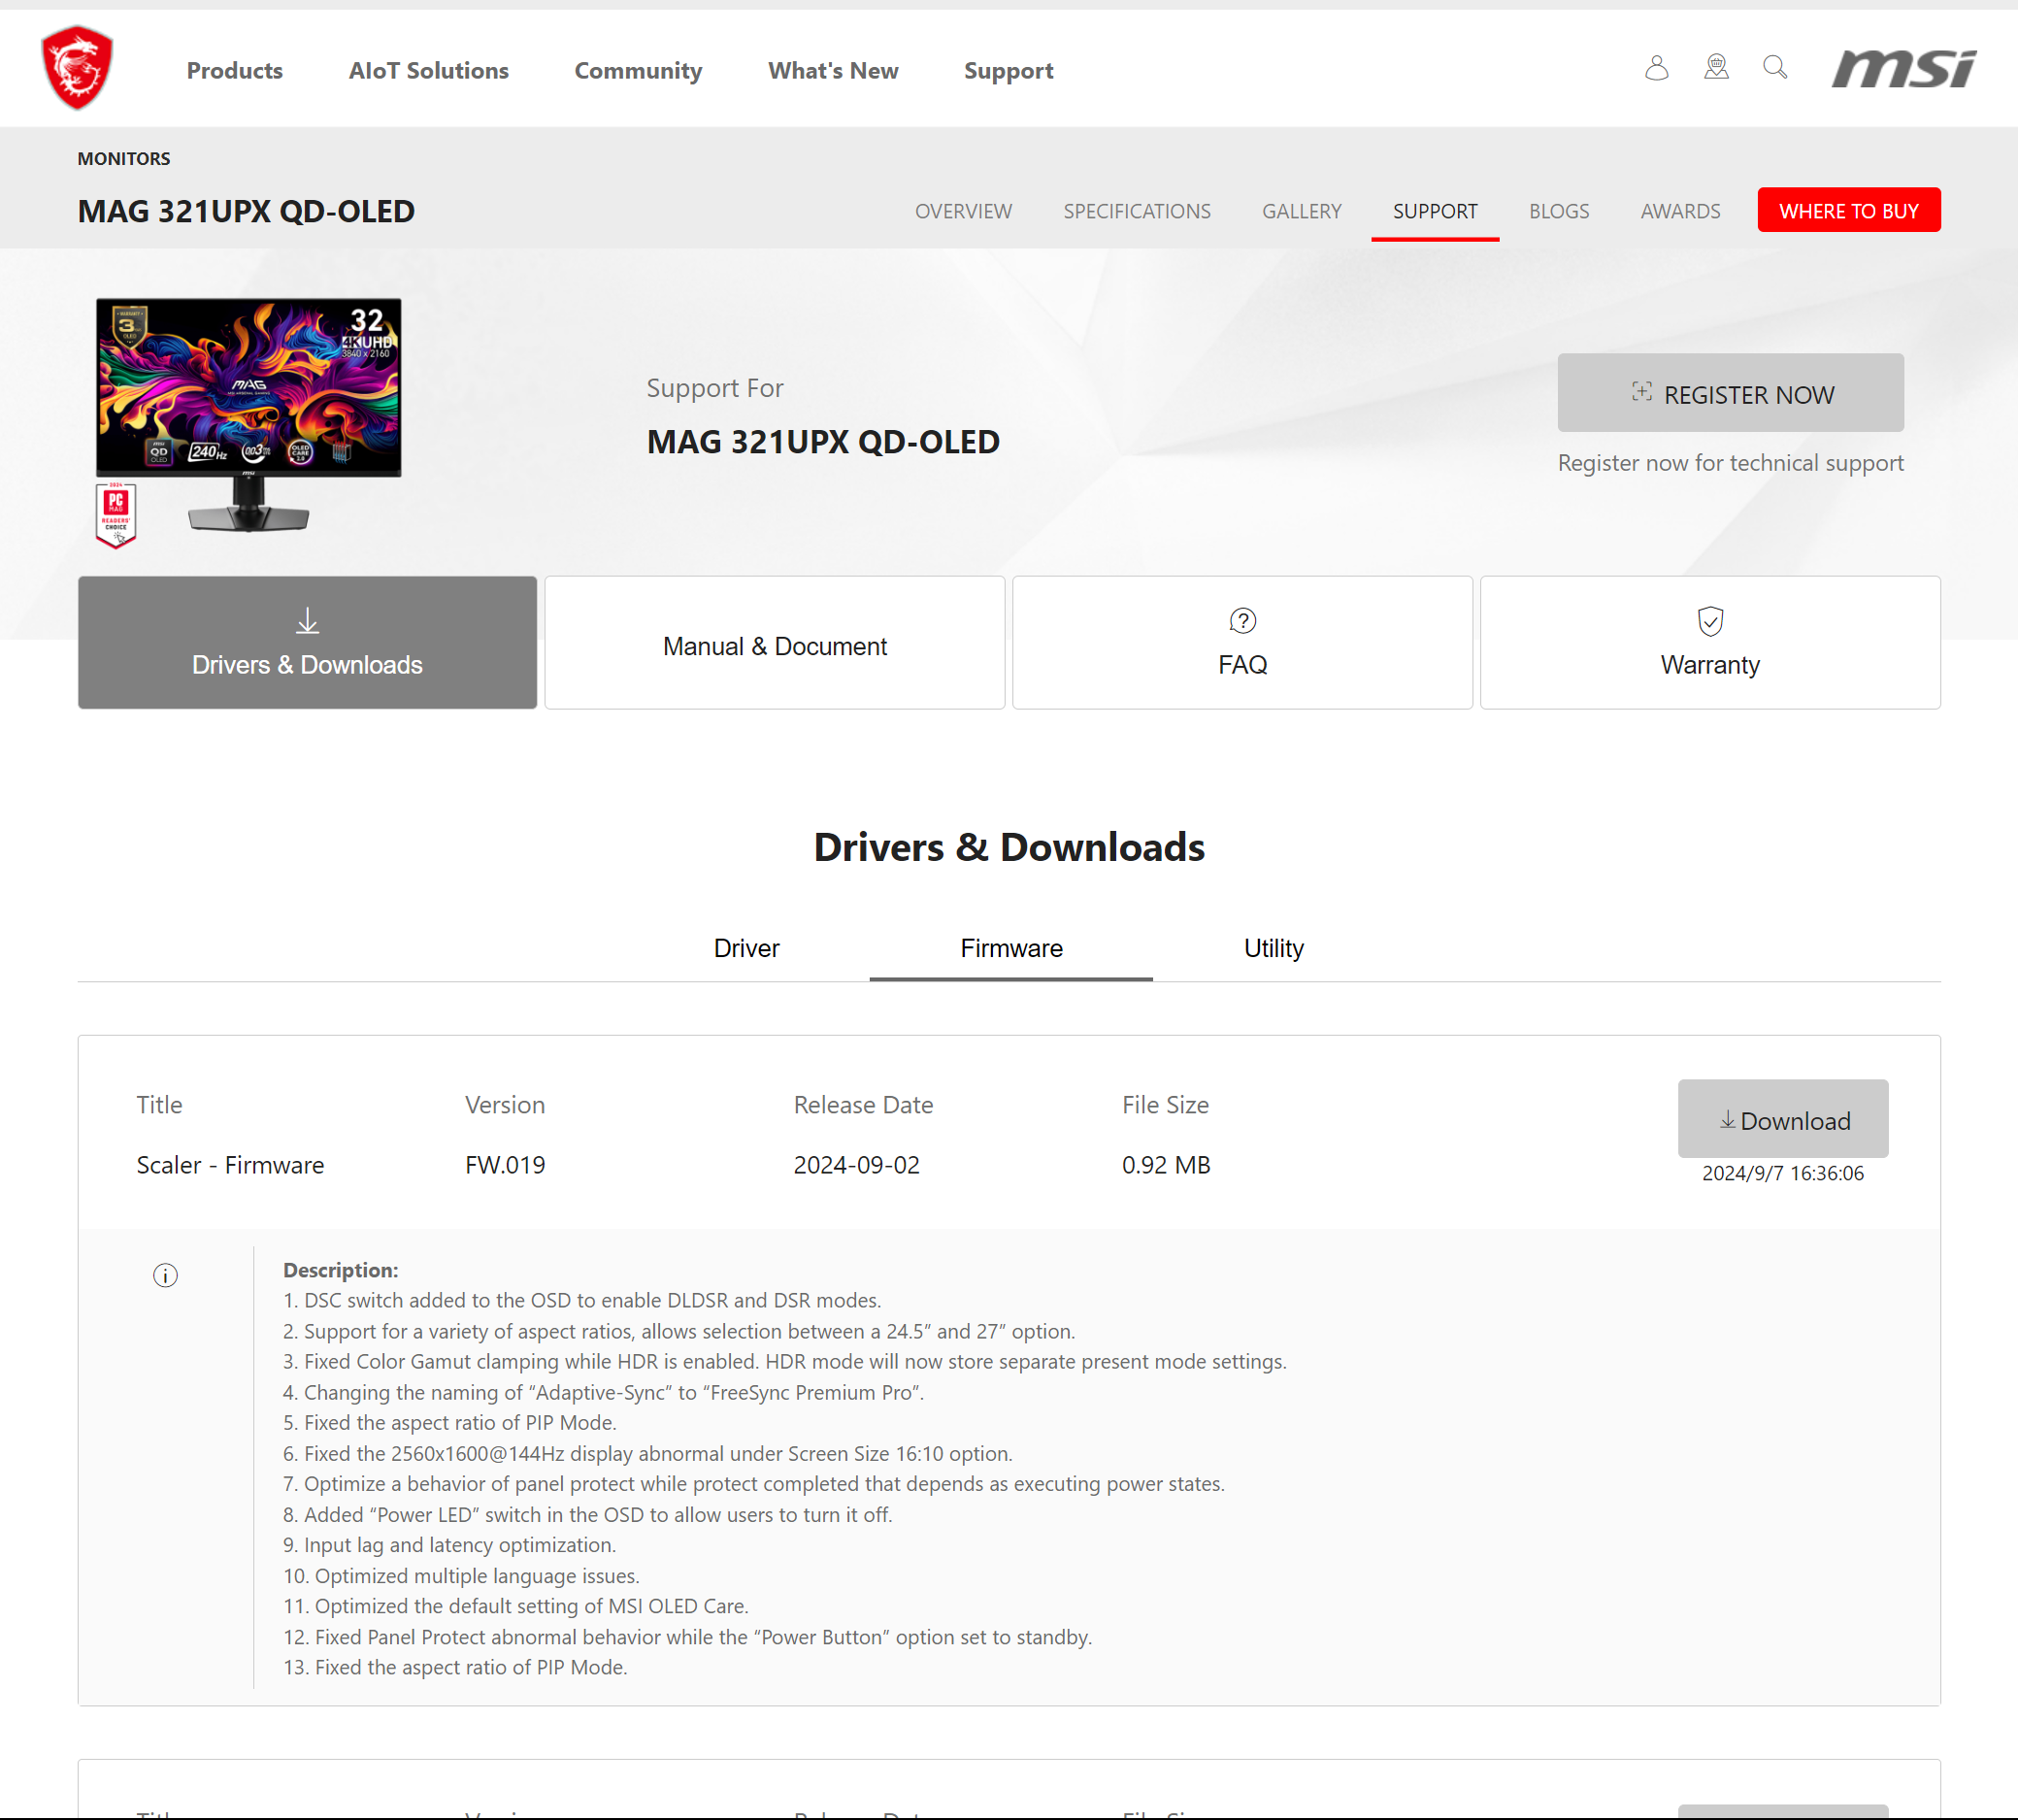The width and height of the screenshot is (2018, 1820).
Task: Go to the BLOGS tab
Action: (1559, 211)
